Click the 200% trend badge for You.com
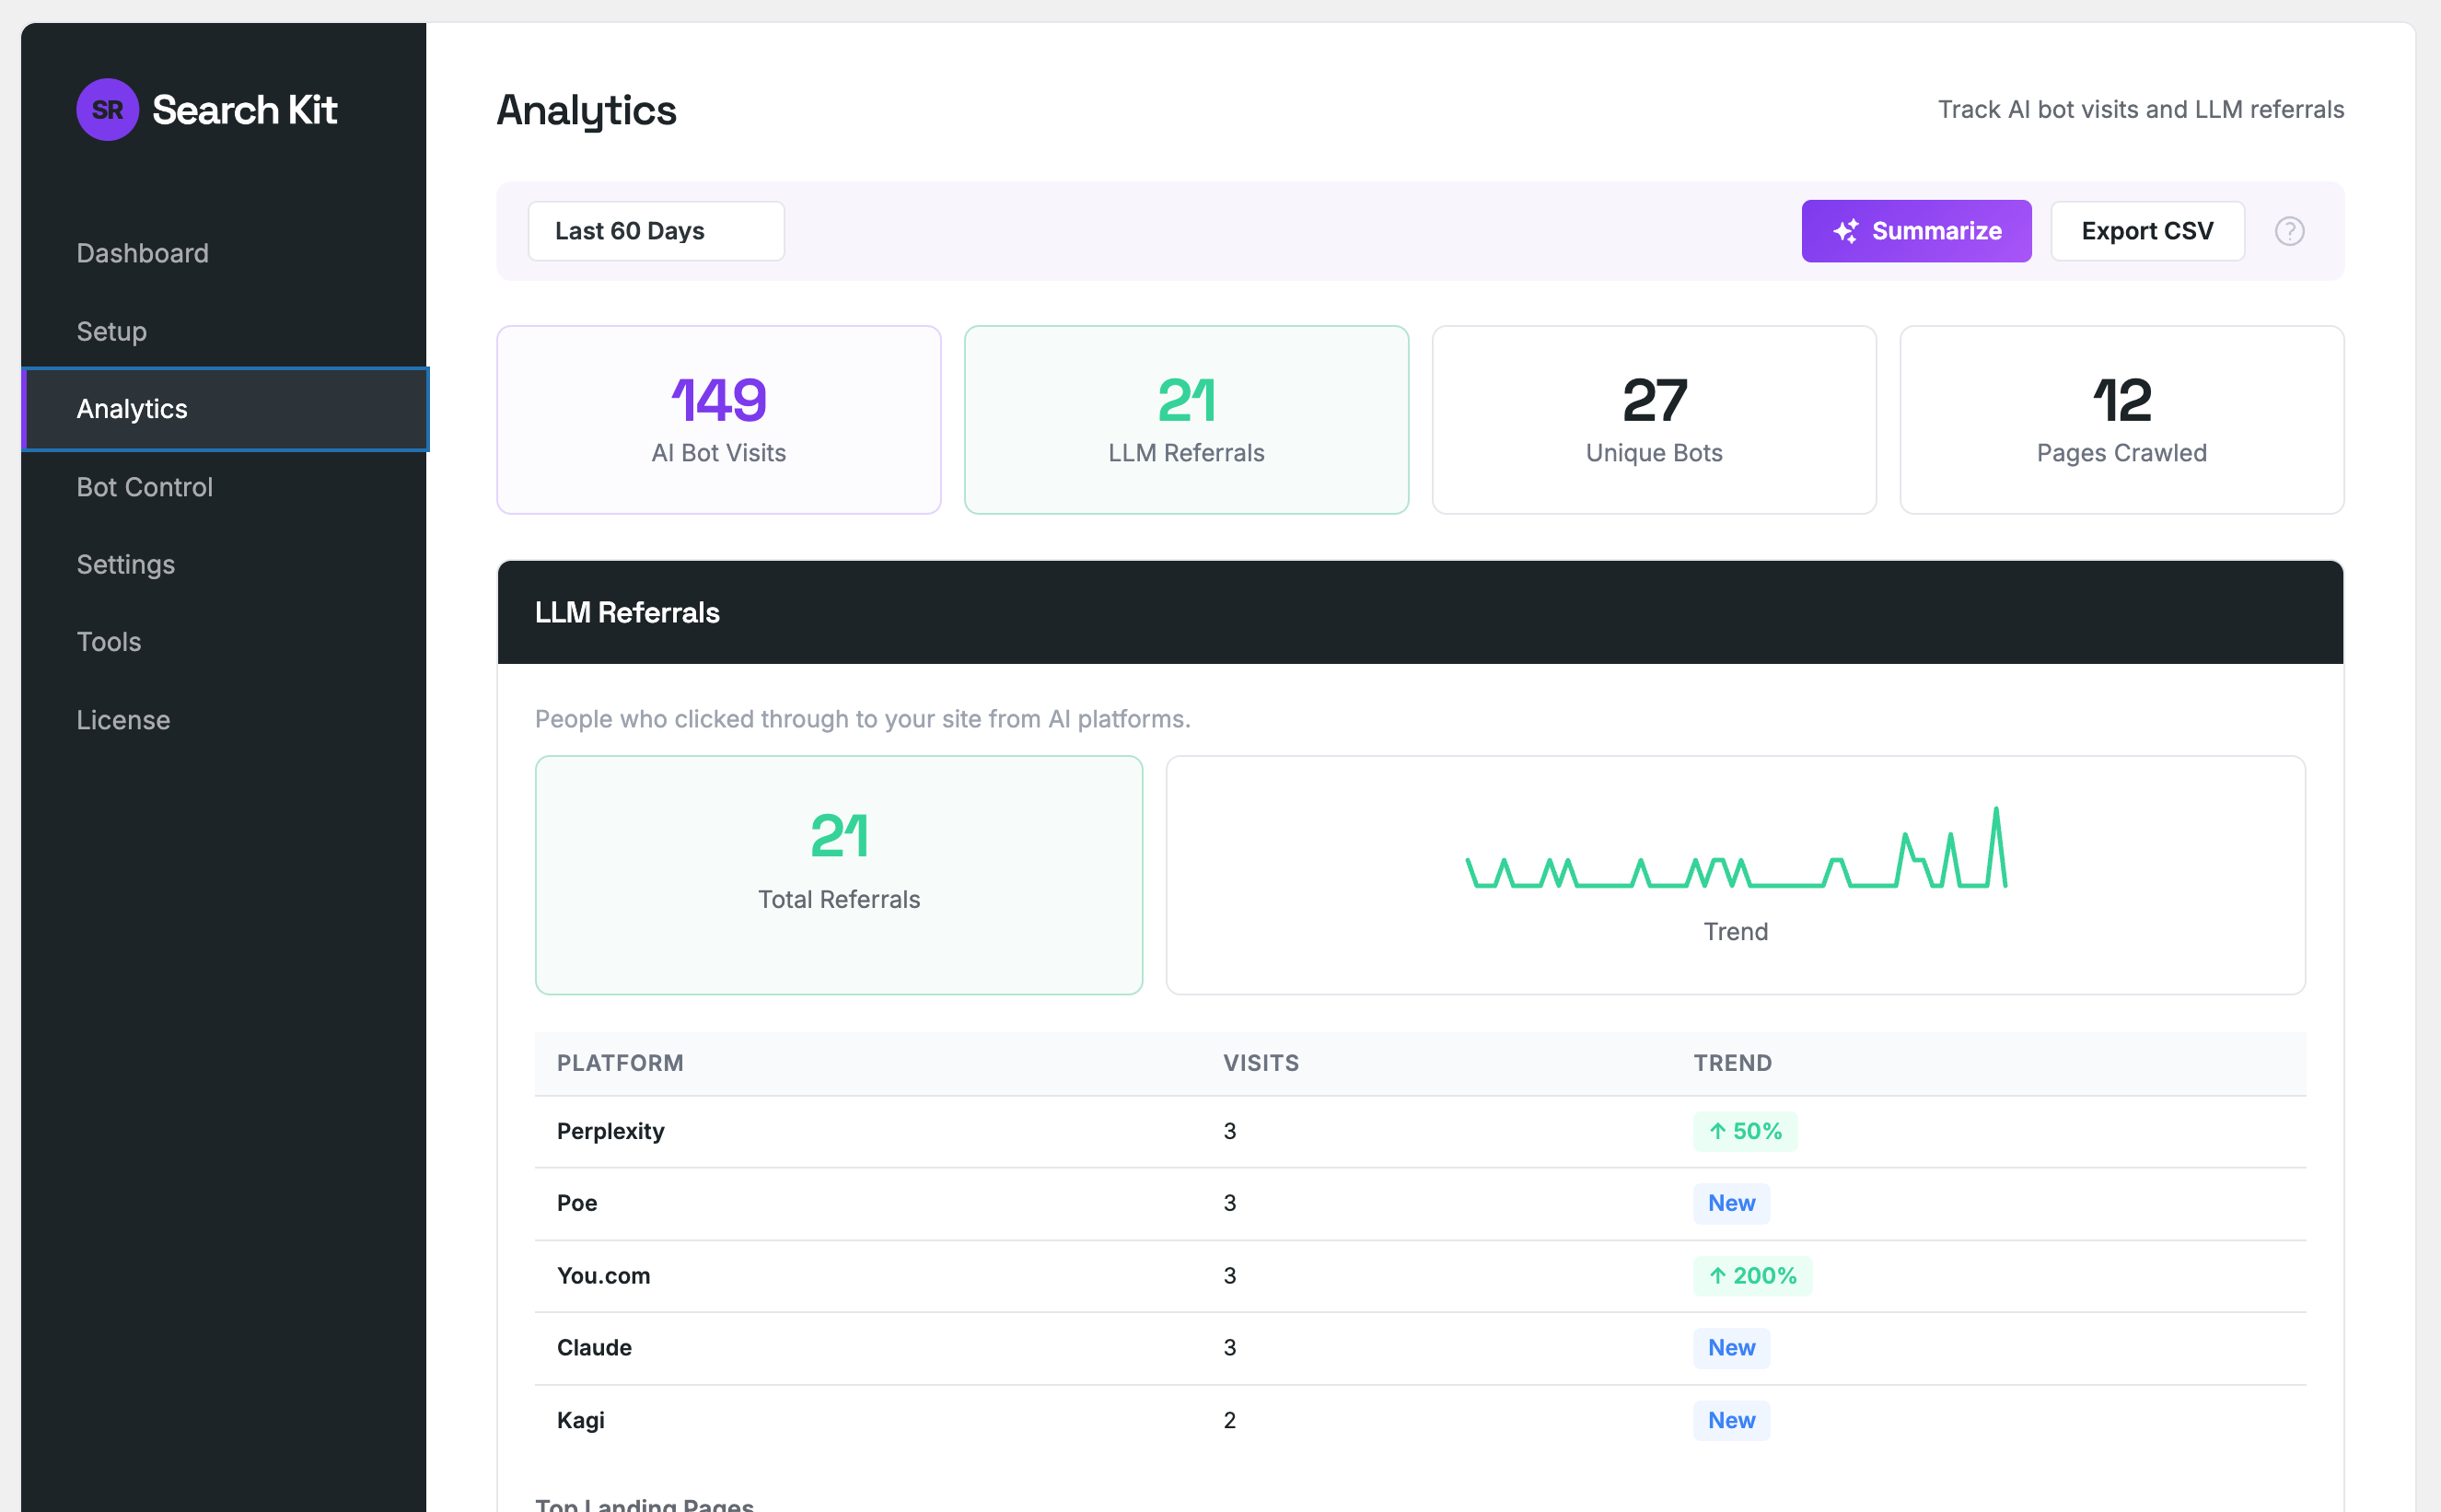Viewport: 2441px width, 1512px height. coord(1752,1275)
